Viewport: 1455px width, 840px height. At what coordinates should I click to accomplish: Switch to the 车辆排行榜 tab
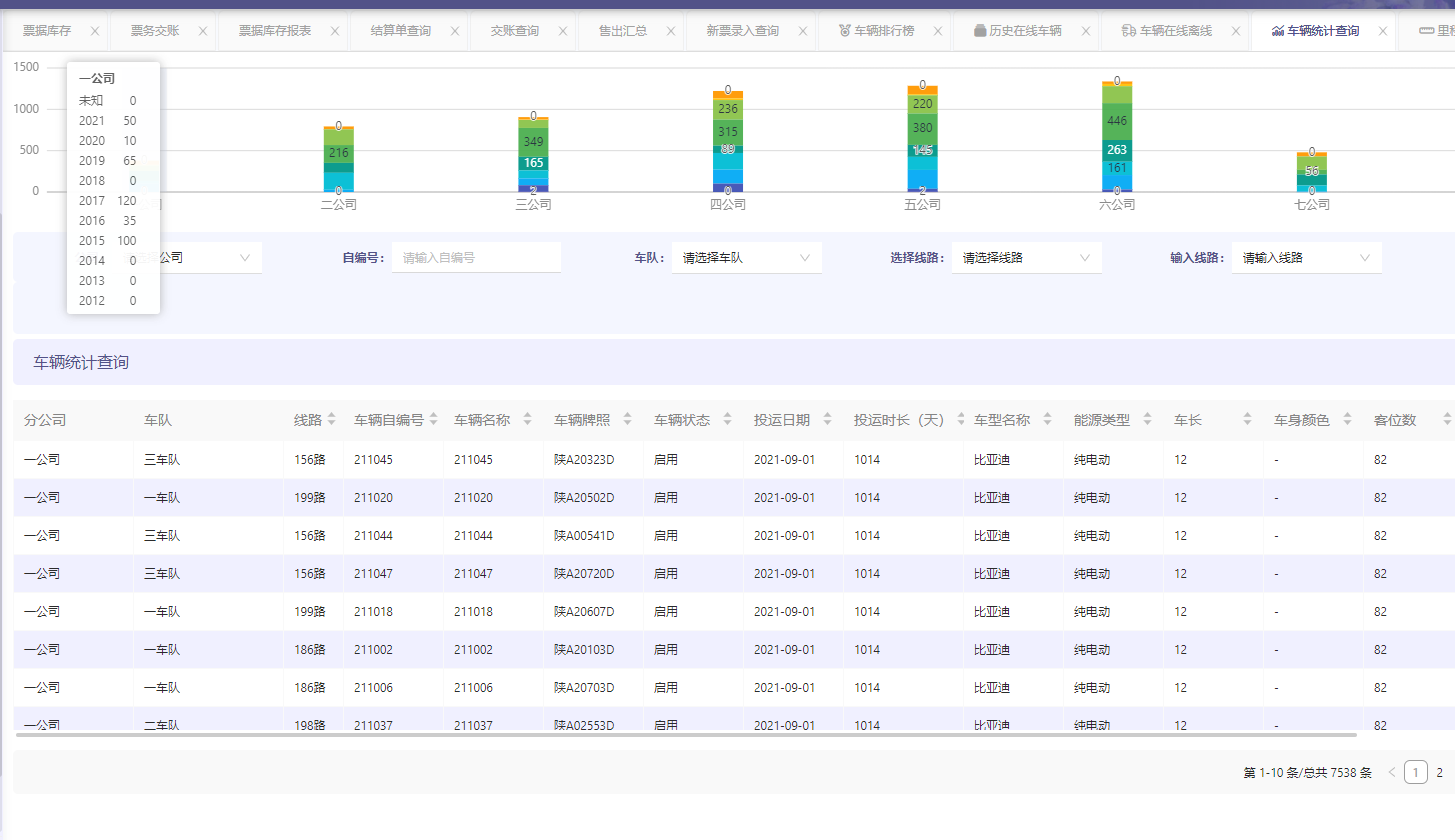[876, 31]
